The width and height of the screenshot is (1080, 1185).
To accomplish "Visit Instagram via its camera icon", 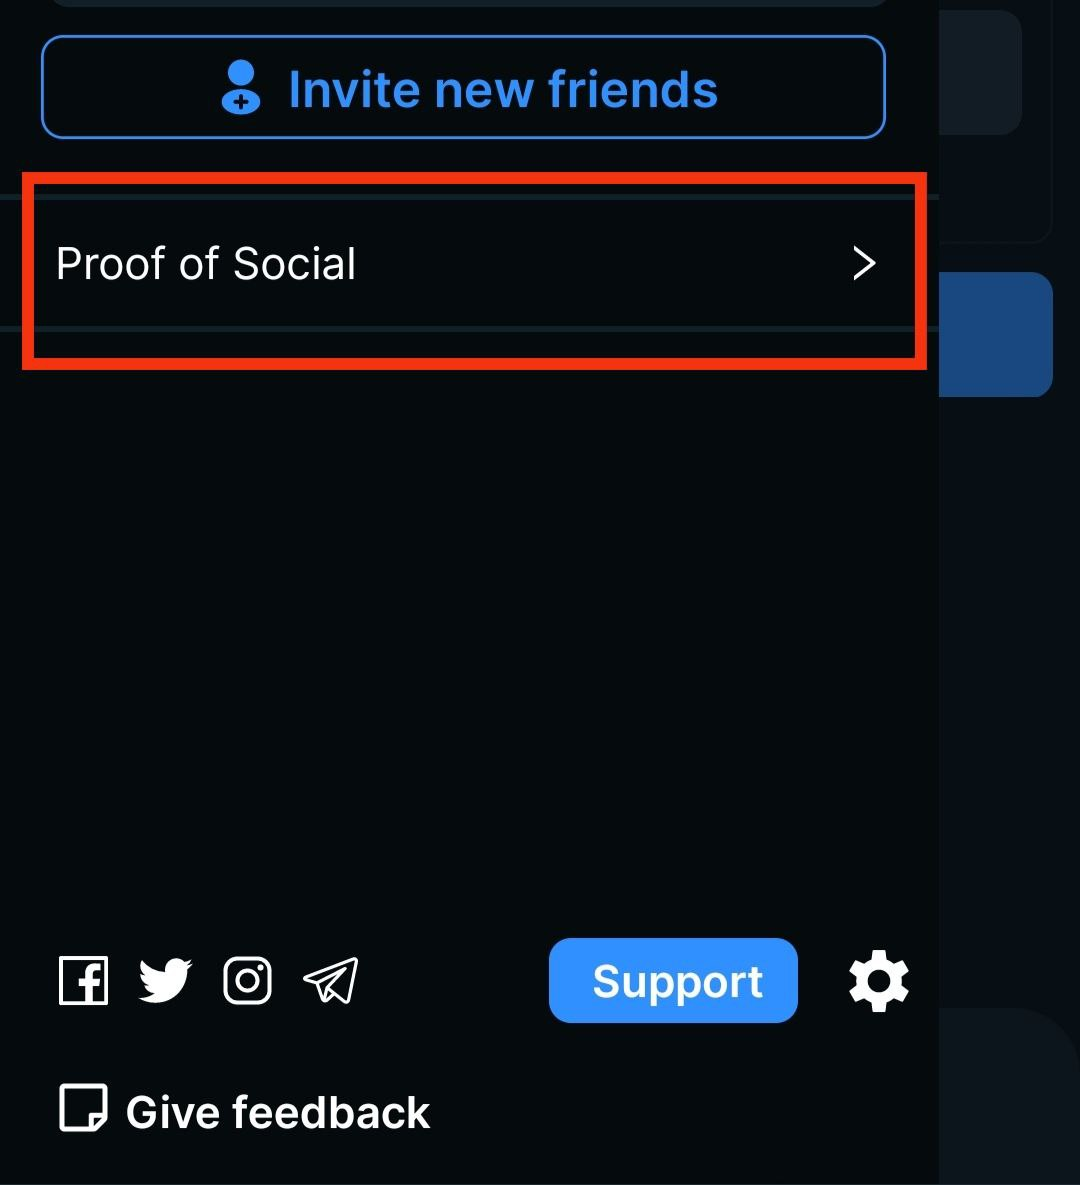I will [247, 980].
